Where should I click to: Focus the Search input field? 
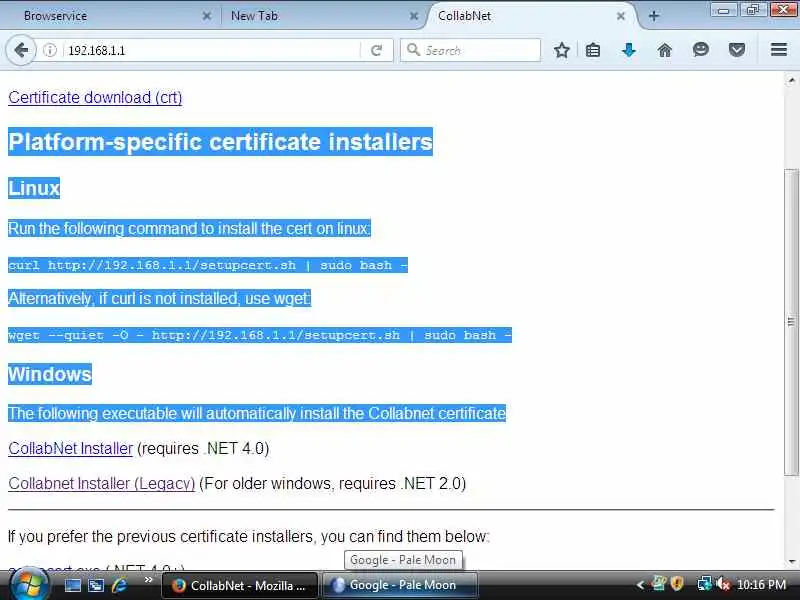(x=470, y=50)
